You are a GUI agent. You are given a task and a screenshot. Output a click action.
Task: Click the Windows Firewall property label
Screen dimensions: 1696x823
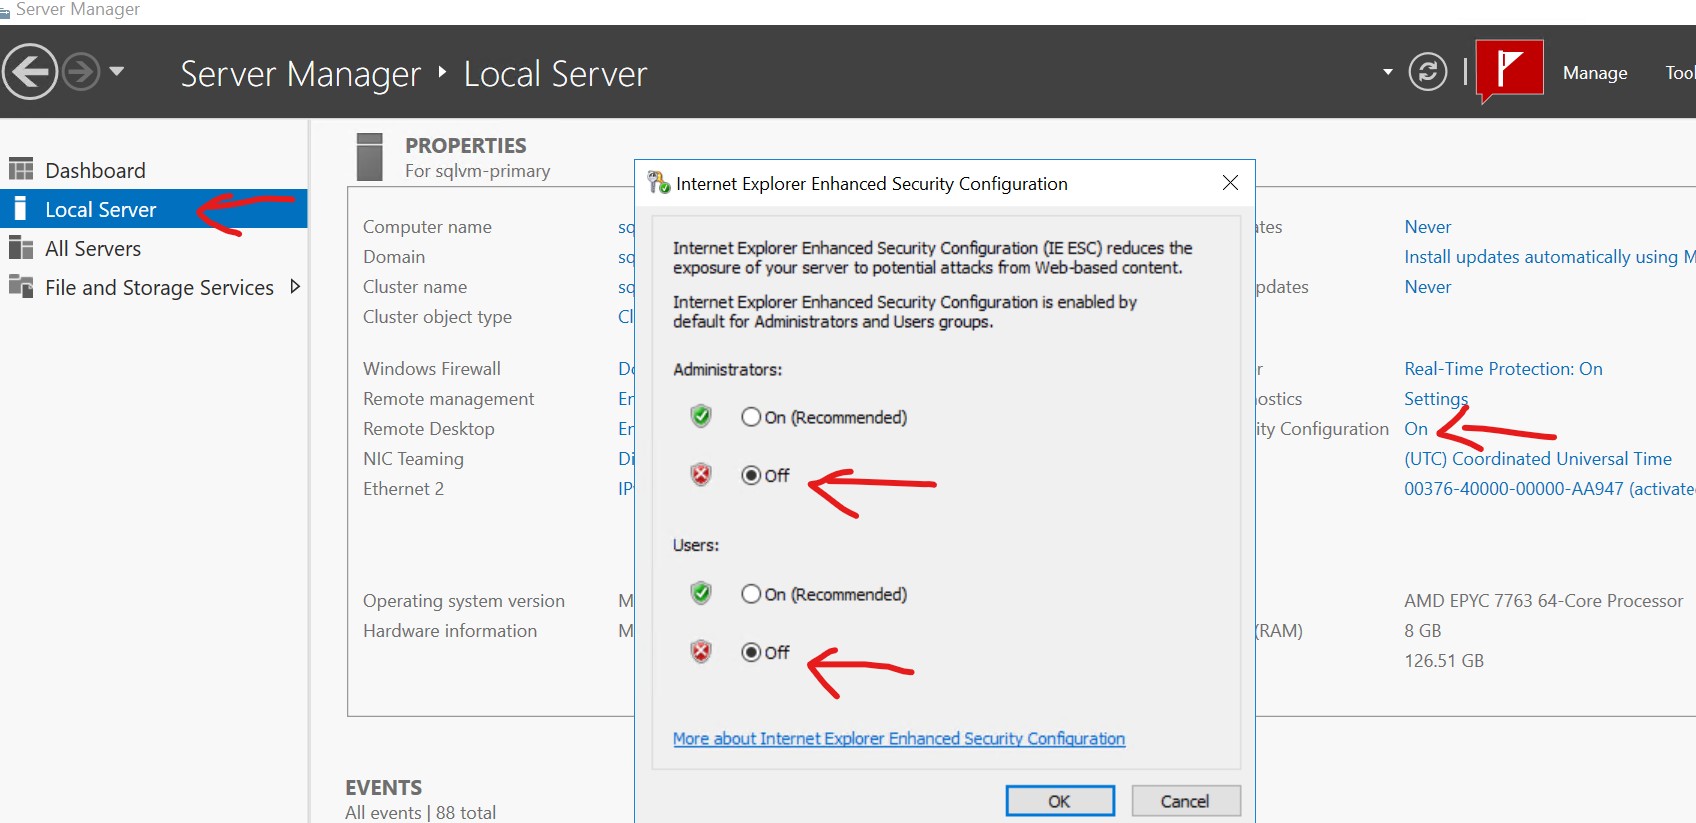432,369
